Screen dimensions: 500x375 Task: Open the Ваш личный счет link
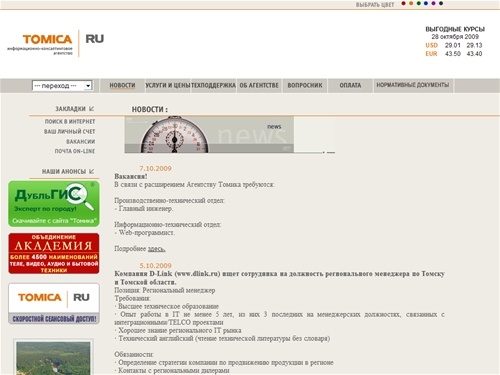70,132
